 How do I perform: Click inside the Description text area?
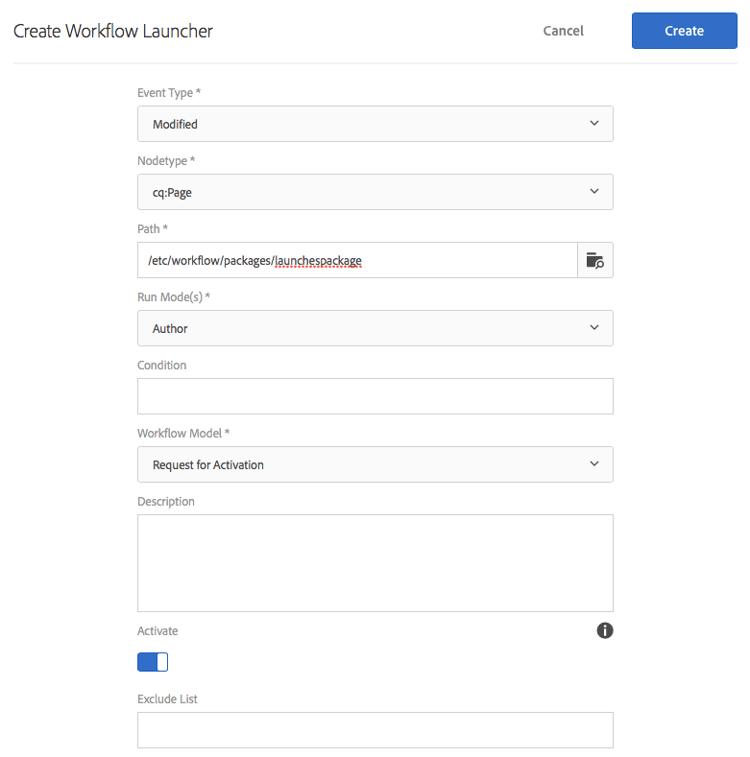(375, 563)
